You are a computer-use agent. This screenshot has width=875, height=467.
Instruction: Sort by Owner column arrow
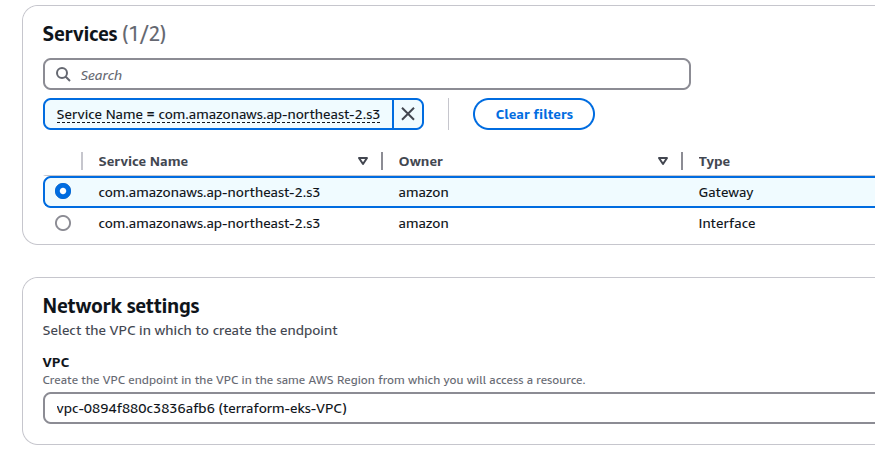click(x=663, y=161)
